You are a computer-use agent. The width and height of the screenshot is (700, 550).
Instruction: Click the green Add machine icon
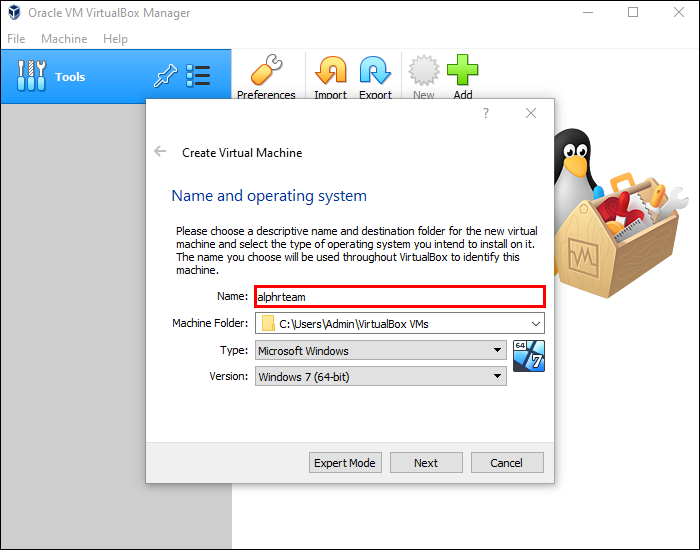pyautogui.click(x=462, y=71)
